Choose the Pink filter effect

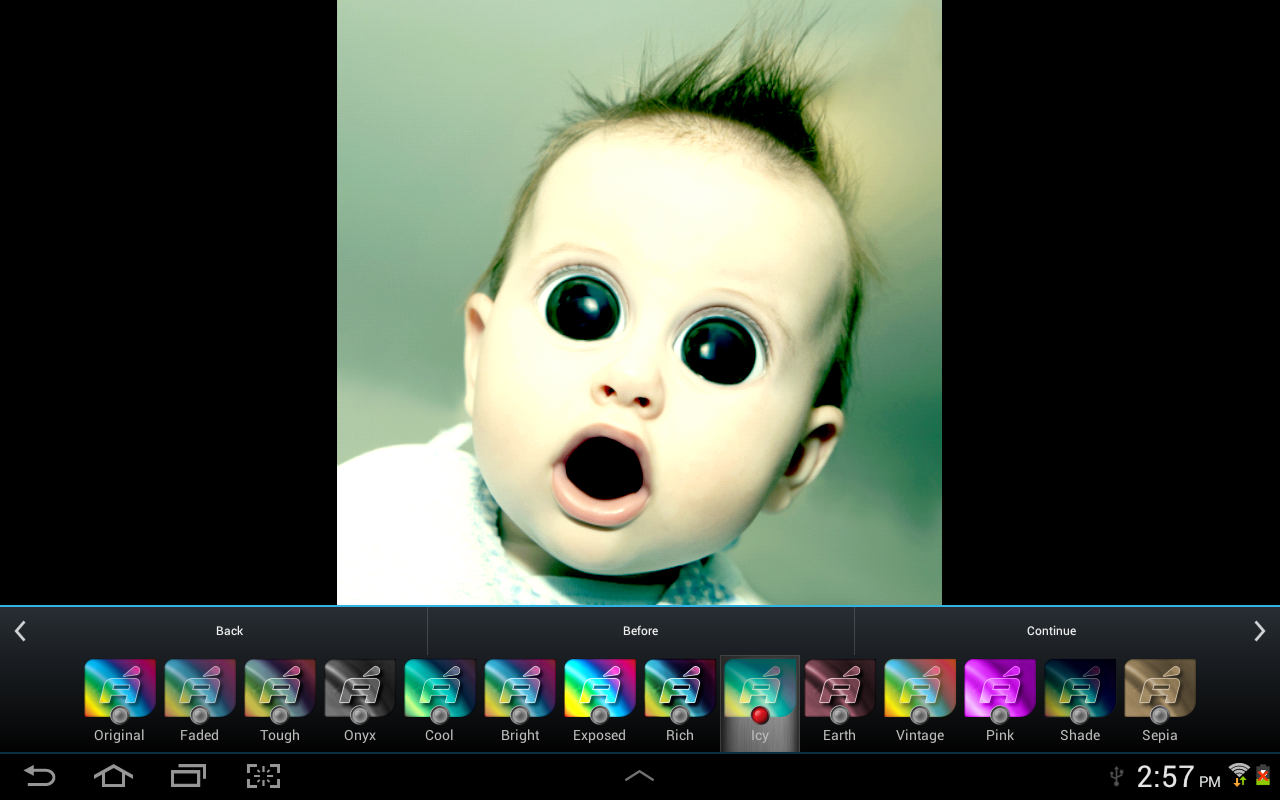(x=999, y=690)
